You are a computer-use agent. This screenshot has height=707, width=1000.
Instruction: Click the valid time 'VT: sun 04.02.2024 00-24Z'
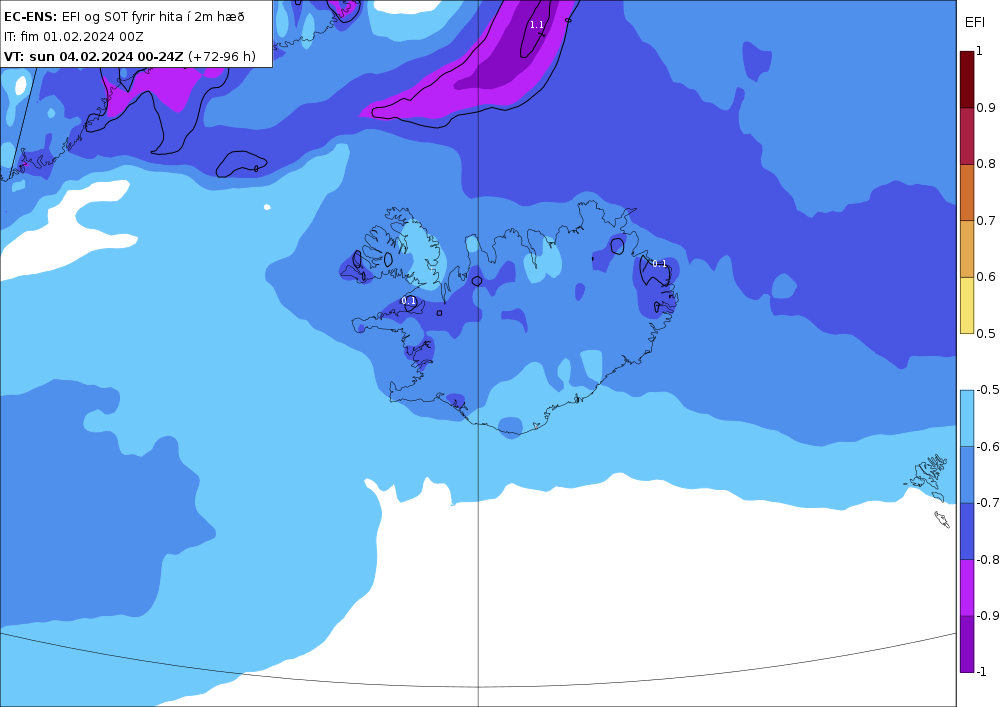coord(94,56)
